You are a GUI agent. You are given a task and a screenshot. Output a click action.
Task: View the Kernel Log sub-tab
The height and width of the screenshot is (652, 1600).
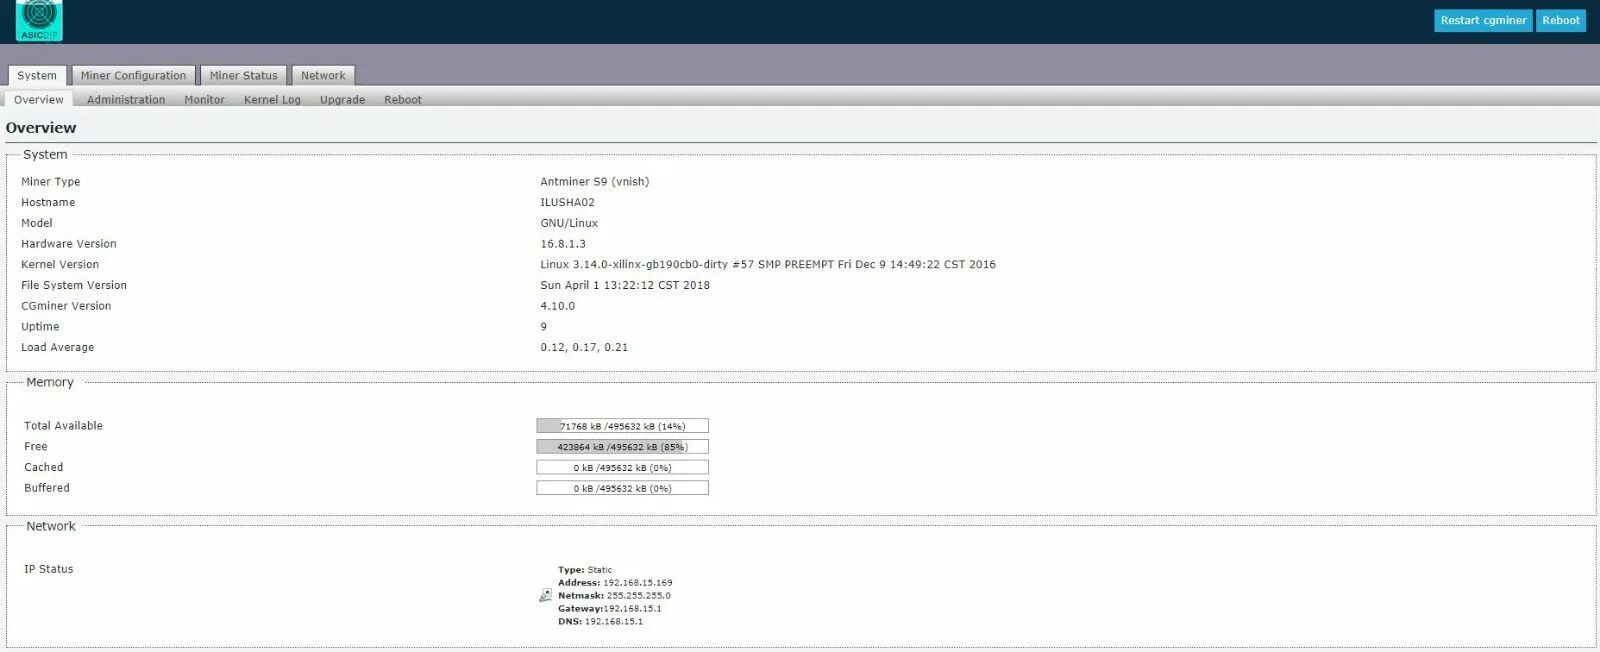272,99
